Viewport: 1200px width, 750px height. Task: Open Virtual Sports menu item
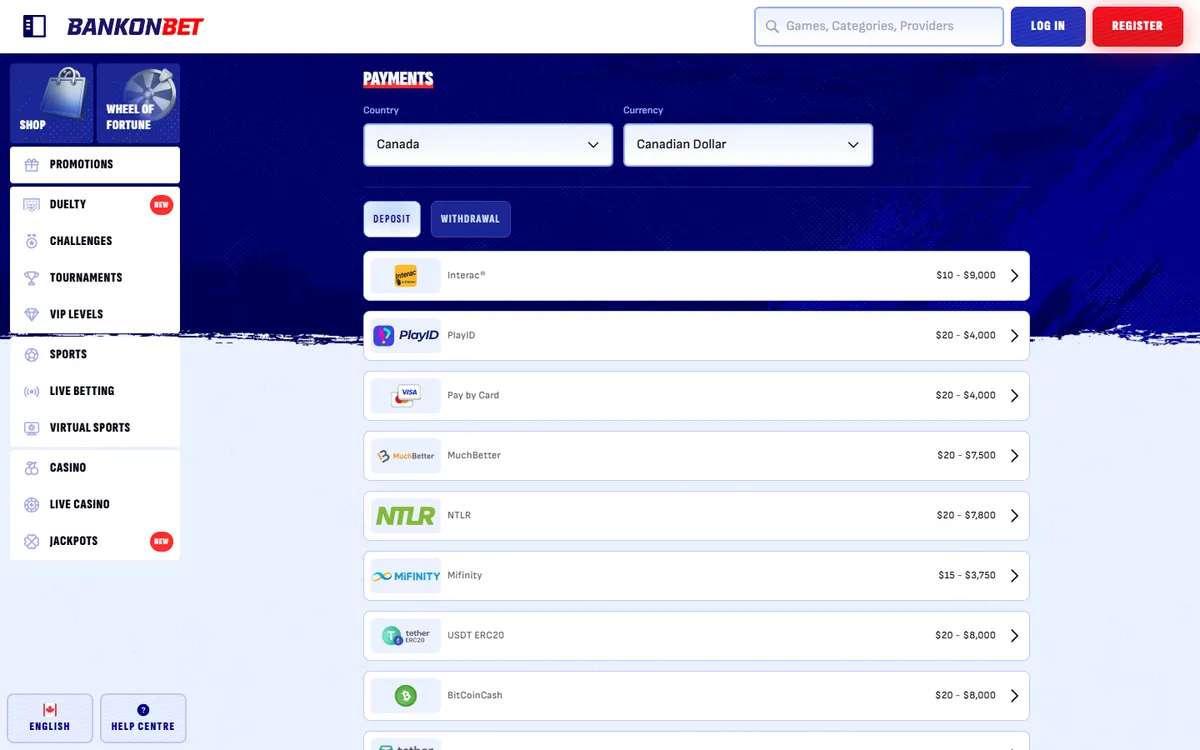point(95,428)
